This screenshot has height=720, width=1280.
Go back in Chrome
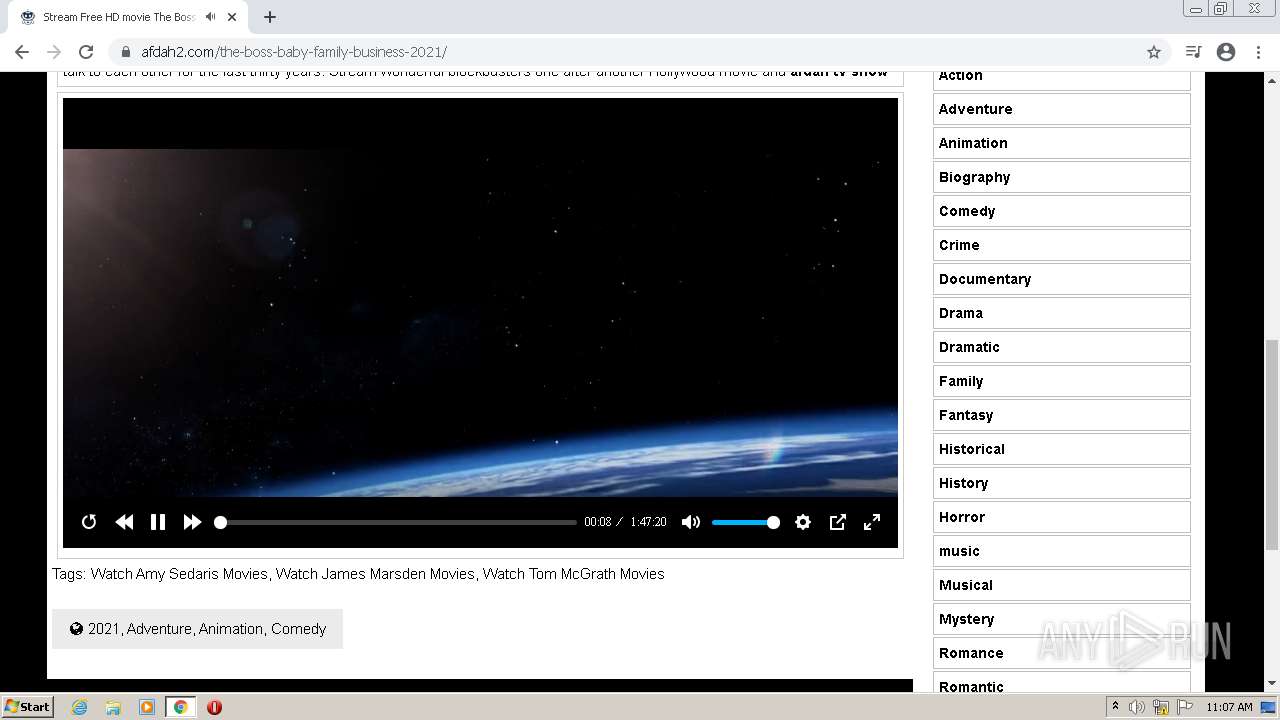pos(22,52)
